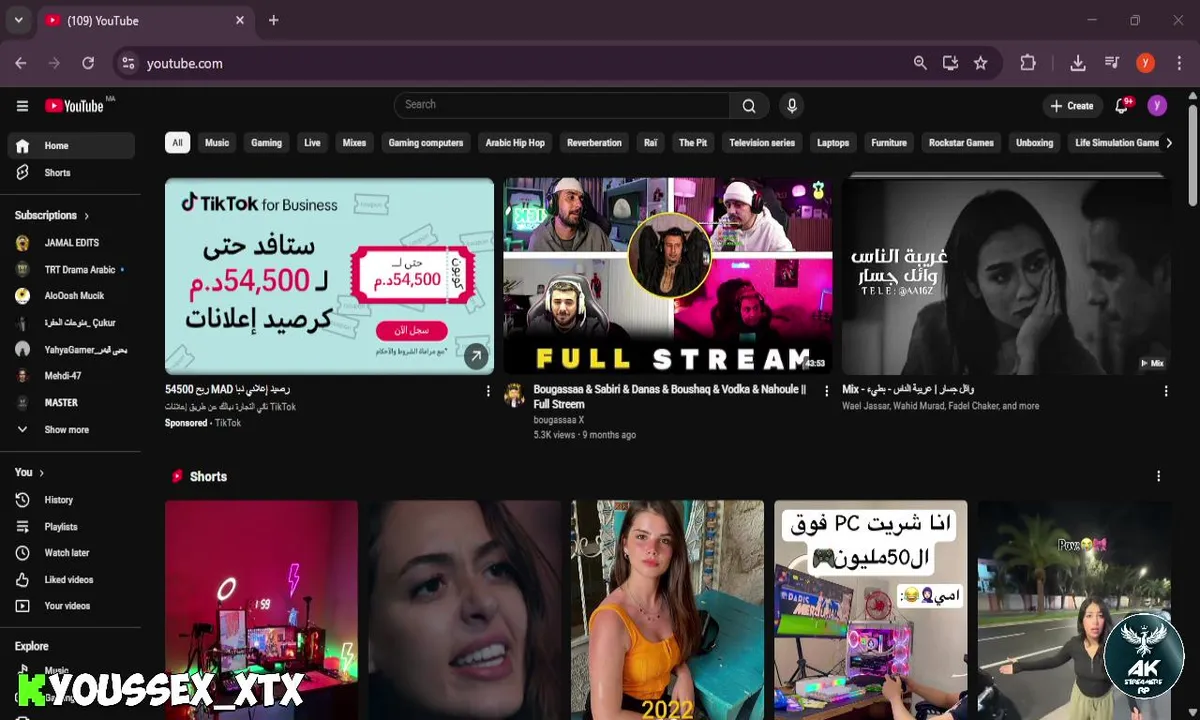Go back with the browser back arrow
The width and height of the screenshot is (1200, 720).
[21, 63]
